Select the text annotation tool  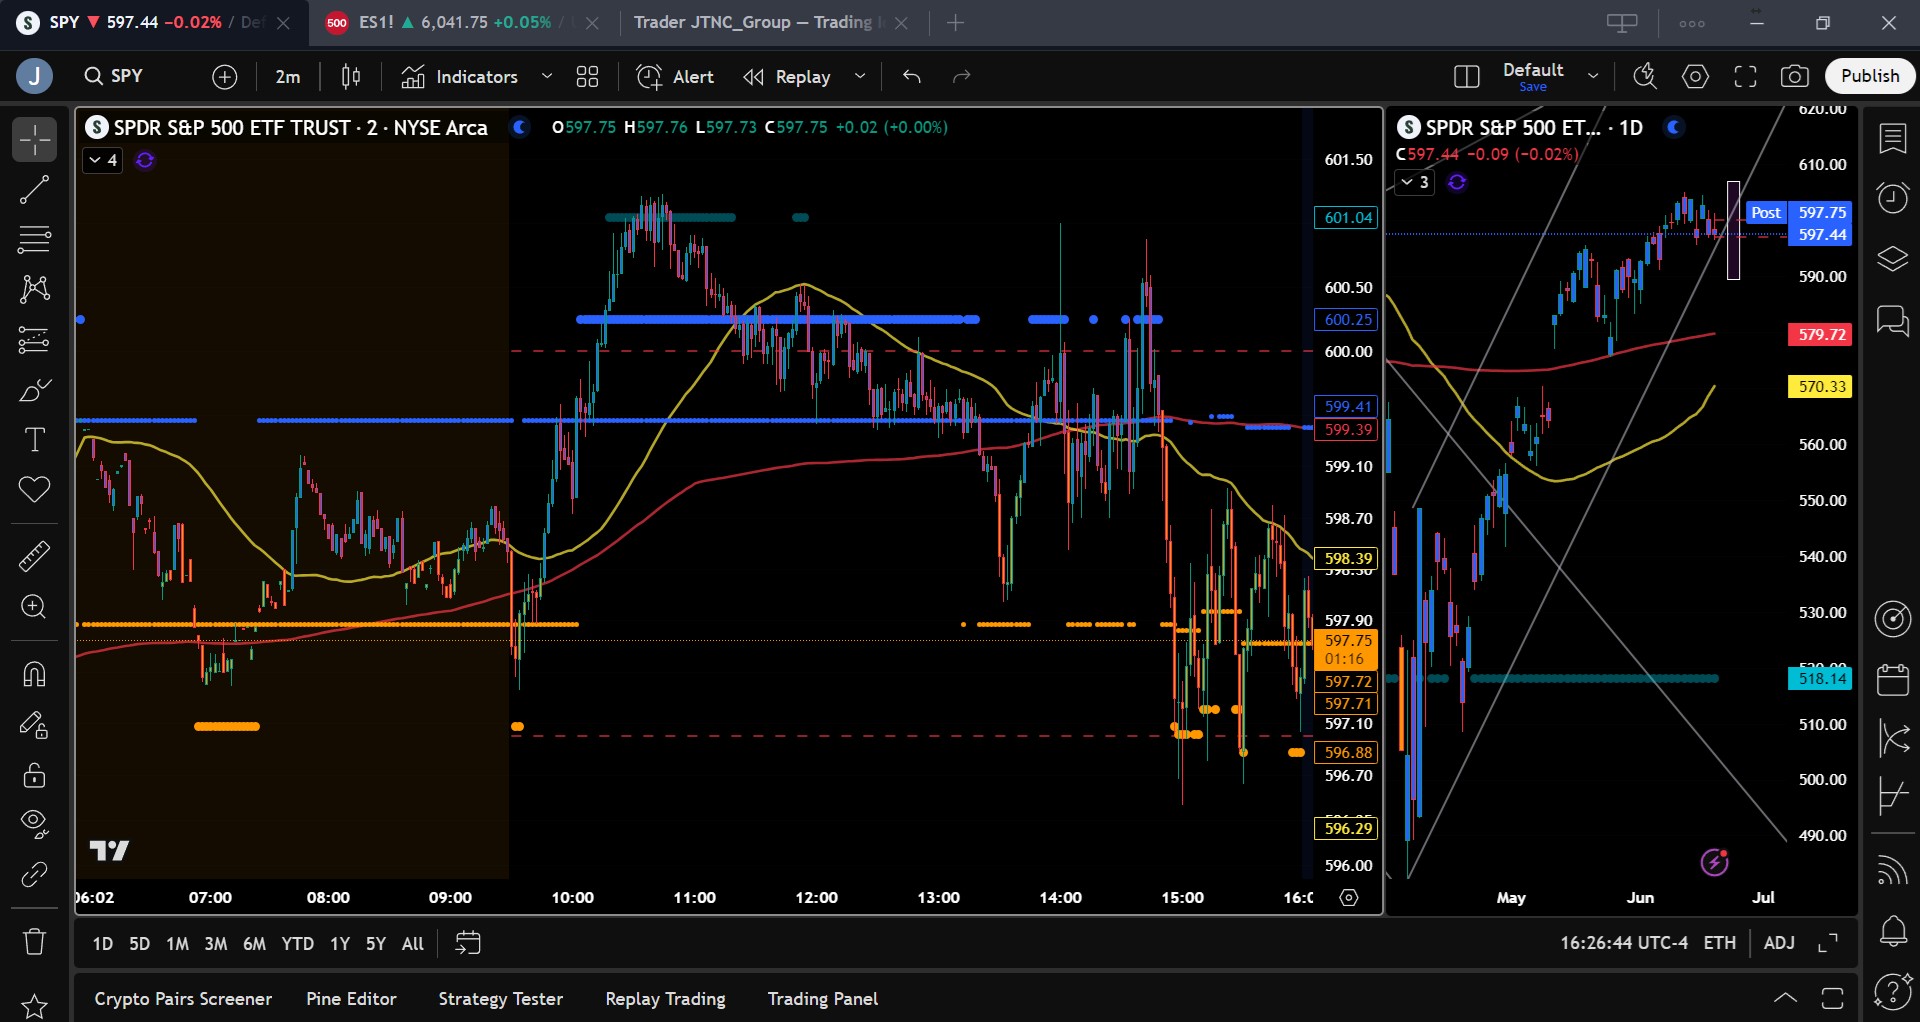[34, 439]
